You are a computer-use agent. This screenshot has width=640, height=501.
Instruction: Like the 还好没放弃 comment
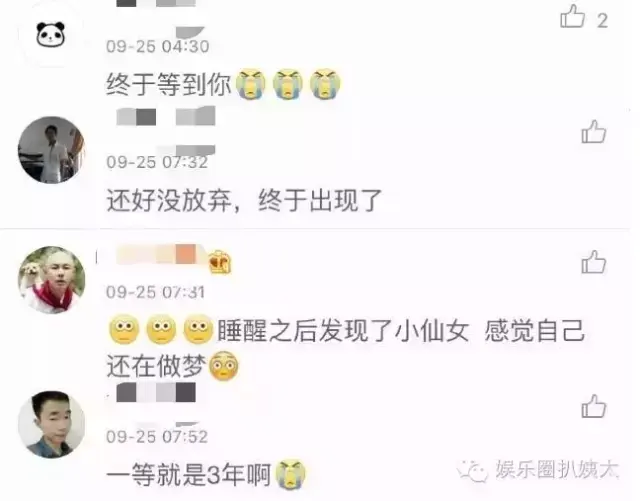pos(593,131)
